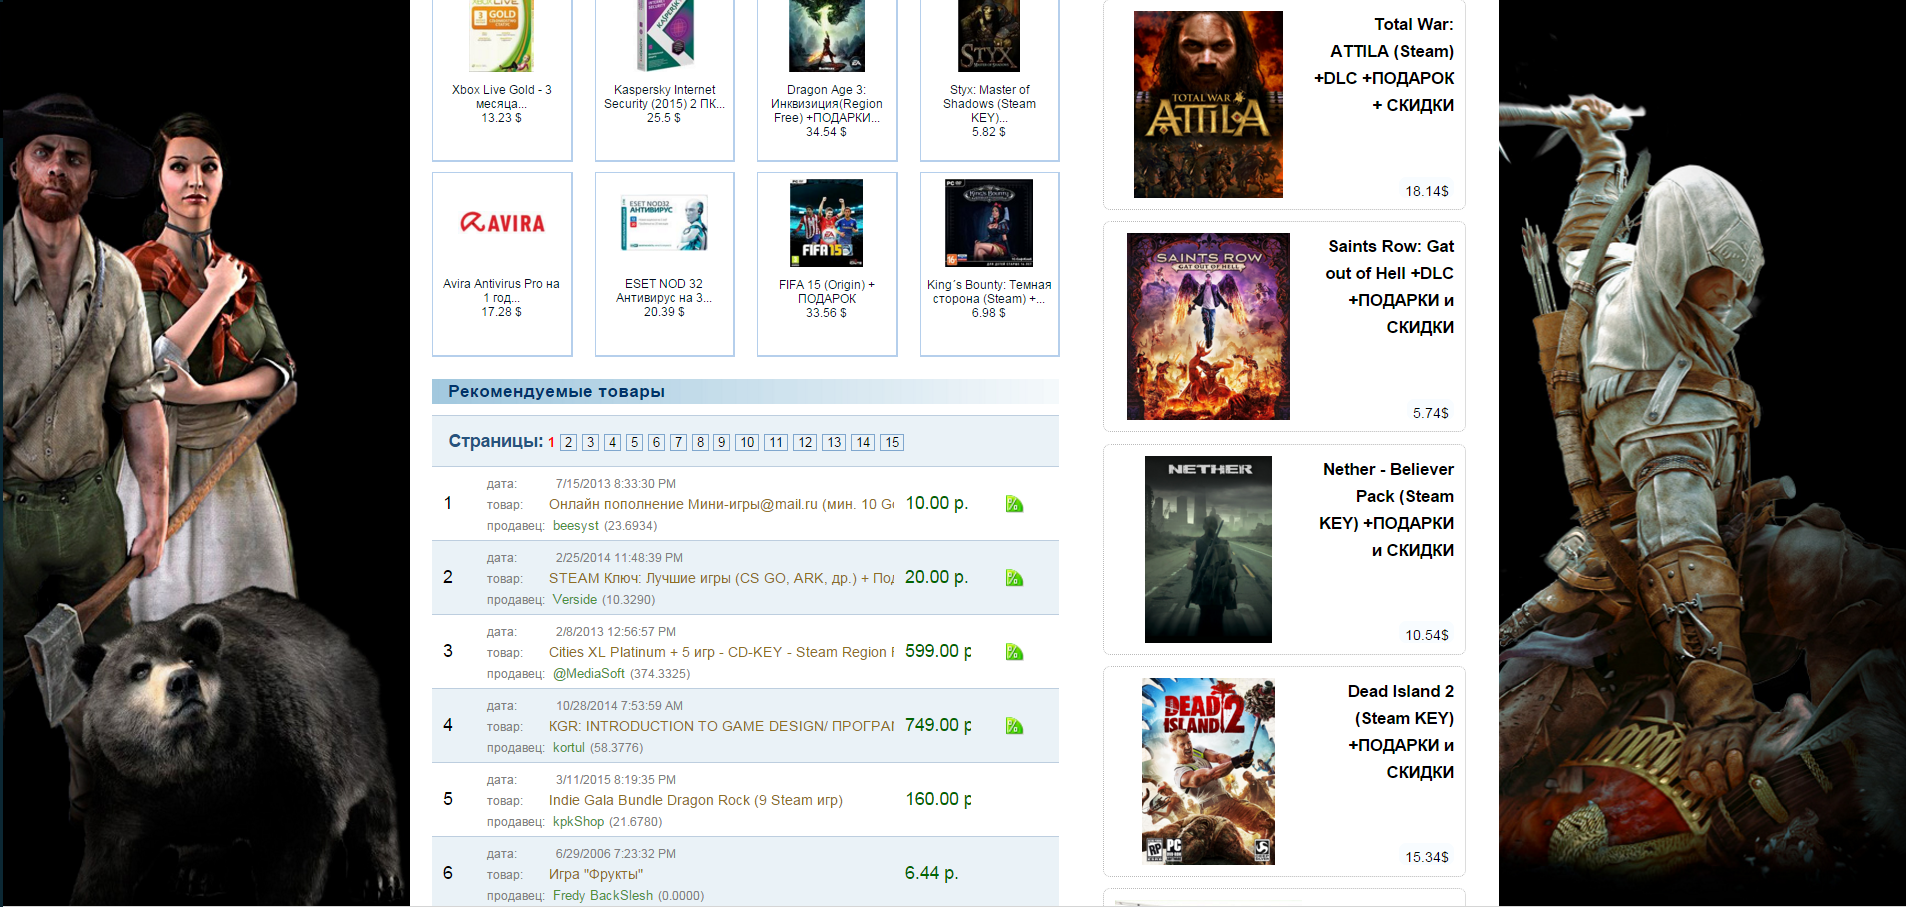Click the green discount icon beside 599.00 price
The height and width of the screenshot is (907, 1906).
(x=1014, y=652)
